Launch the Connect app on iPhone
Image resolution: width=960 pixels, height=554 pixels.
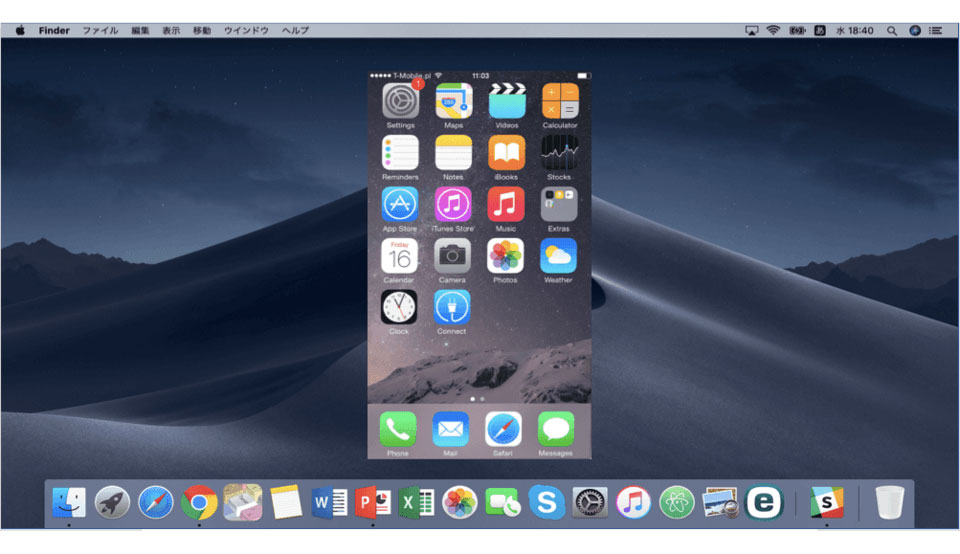coord(452,307)
